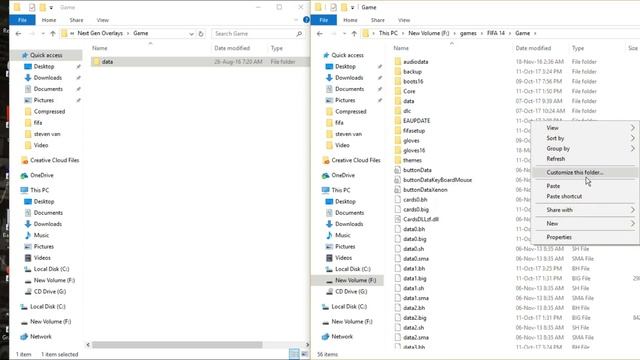
Task: Switch to large icons view in left window
Action: 304,354
